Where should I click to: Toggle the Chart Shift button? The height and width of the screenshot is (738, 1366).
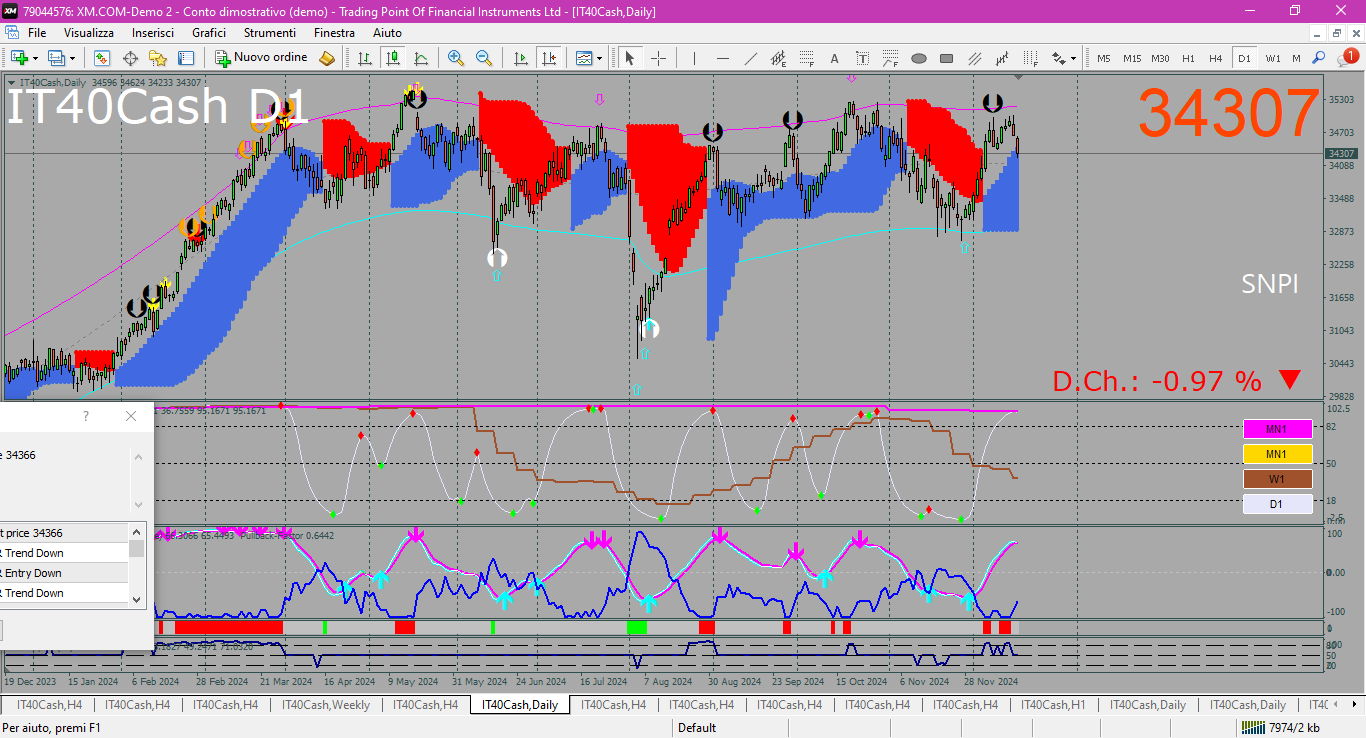(548, 58)
